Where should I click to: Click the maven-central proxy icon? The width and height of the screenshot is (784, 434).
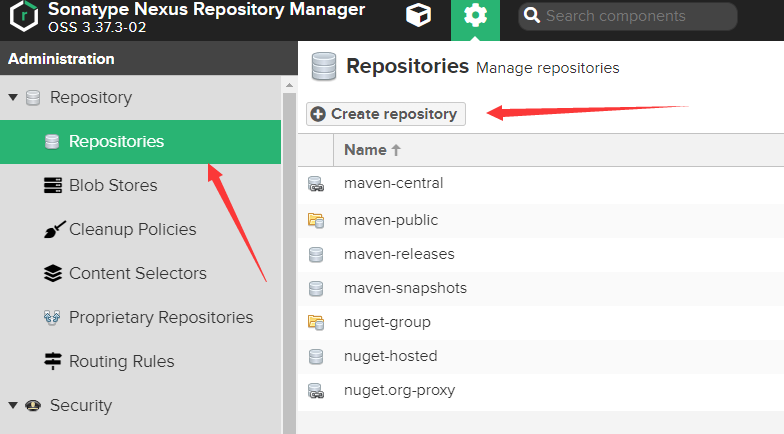(x=316, y=184)
